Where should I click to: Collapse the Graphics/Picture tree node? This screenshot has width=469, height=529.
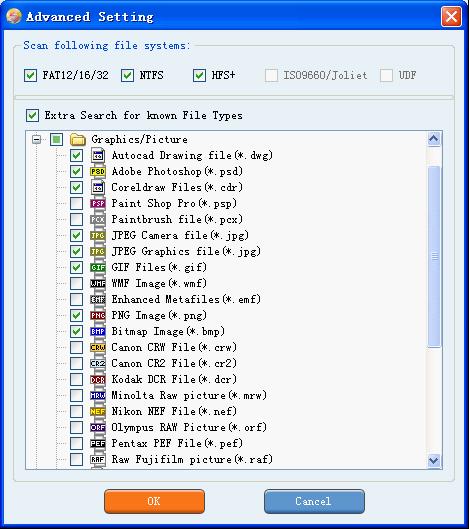tap(36, 139)
